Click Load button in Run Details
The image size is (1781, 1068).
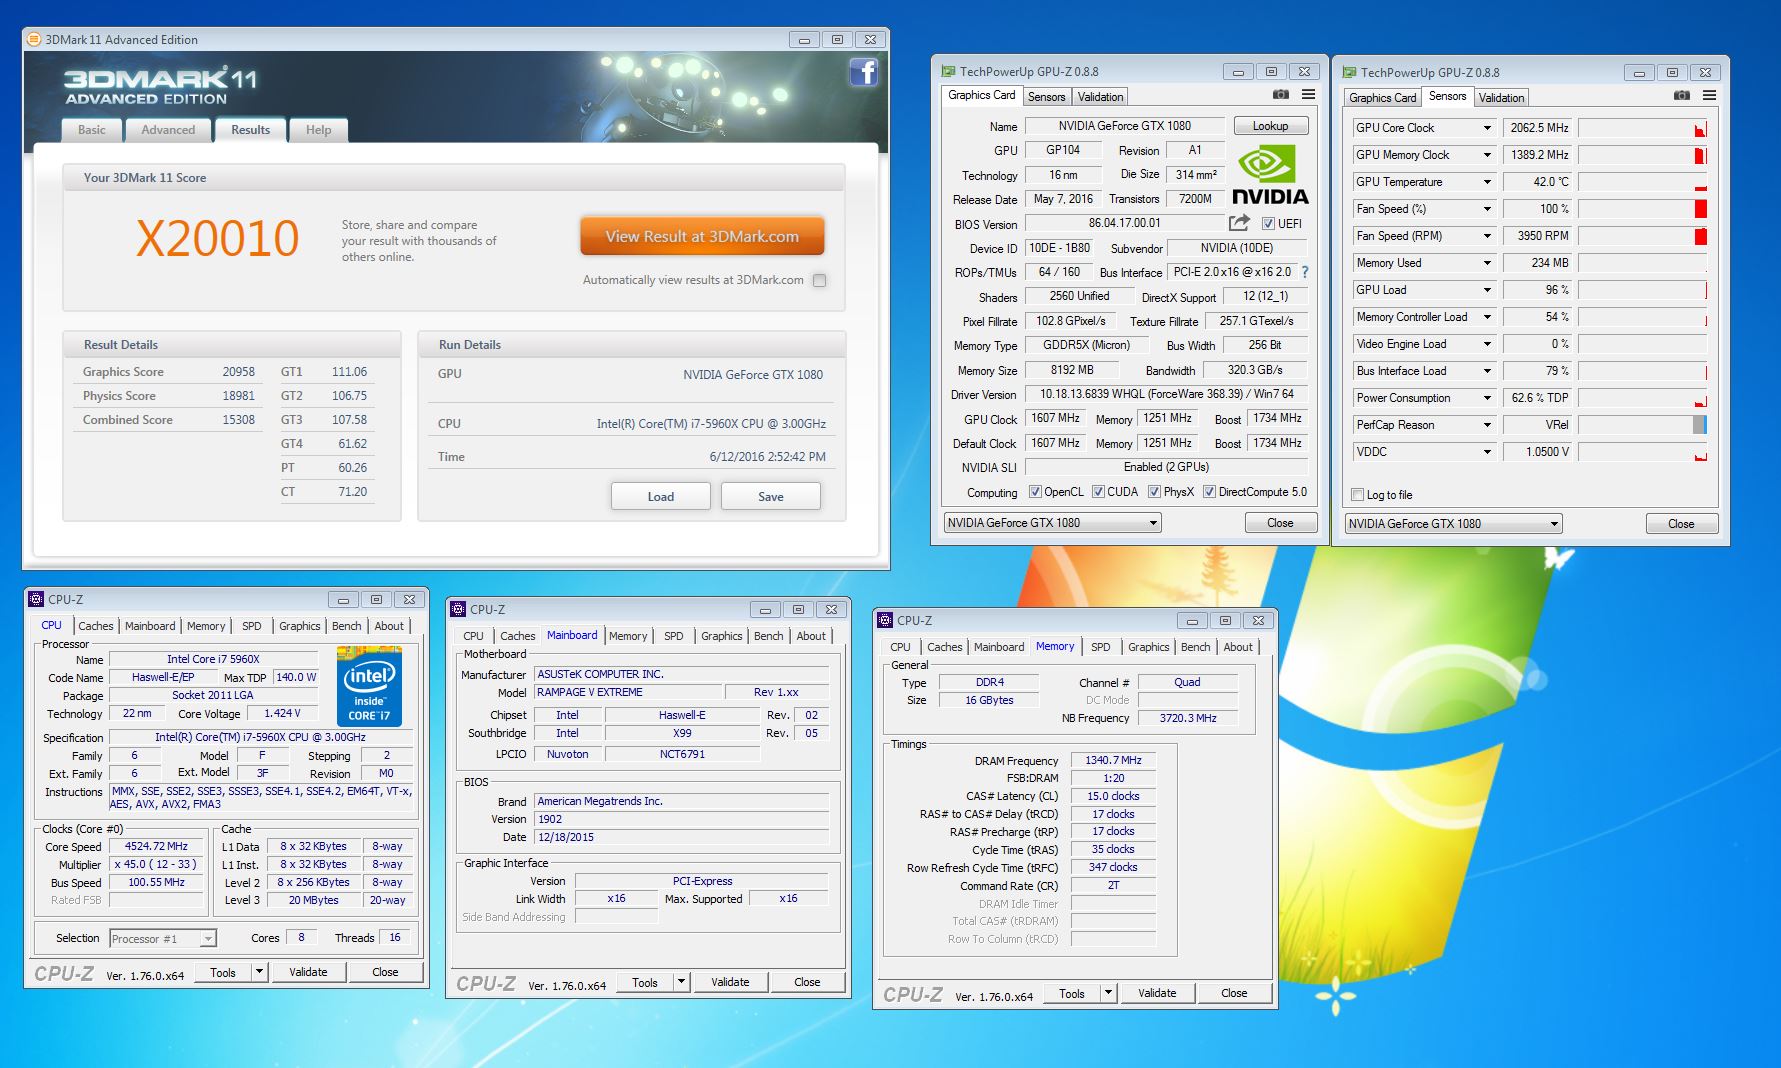[x=661, y=496]
